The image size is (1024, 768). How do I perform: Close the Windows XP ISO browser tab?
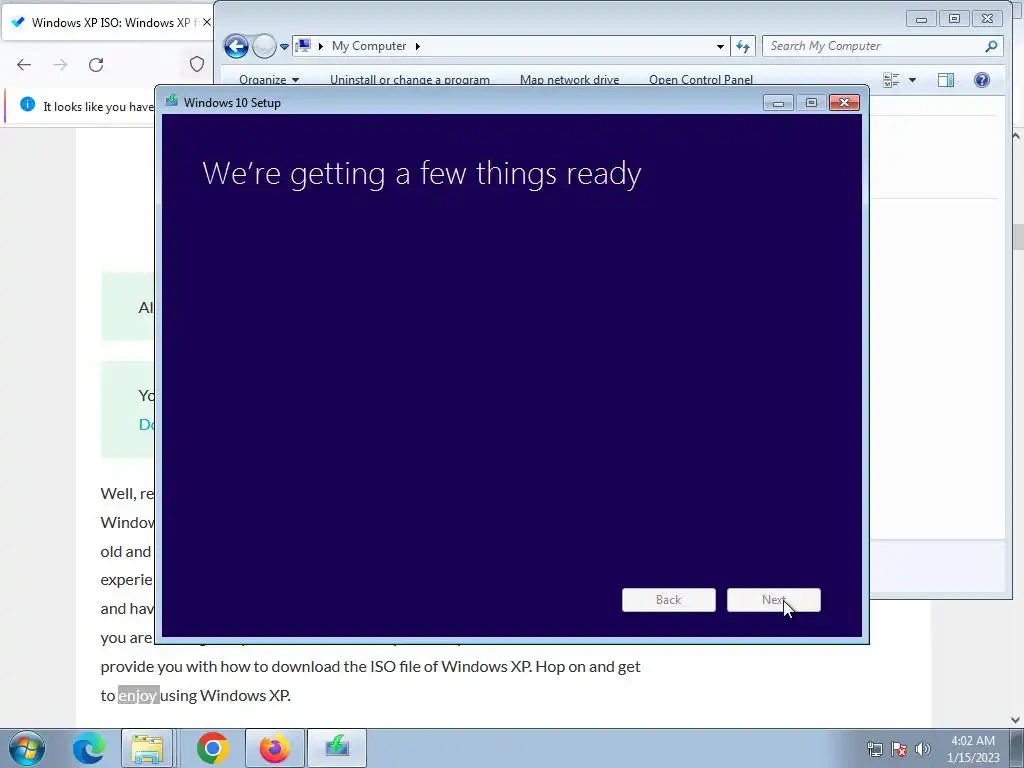click(x=206, y=22)
